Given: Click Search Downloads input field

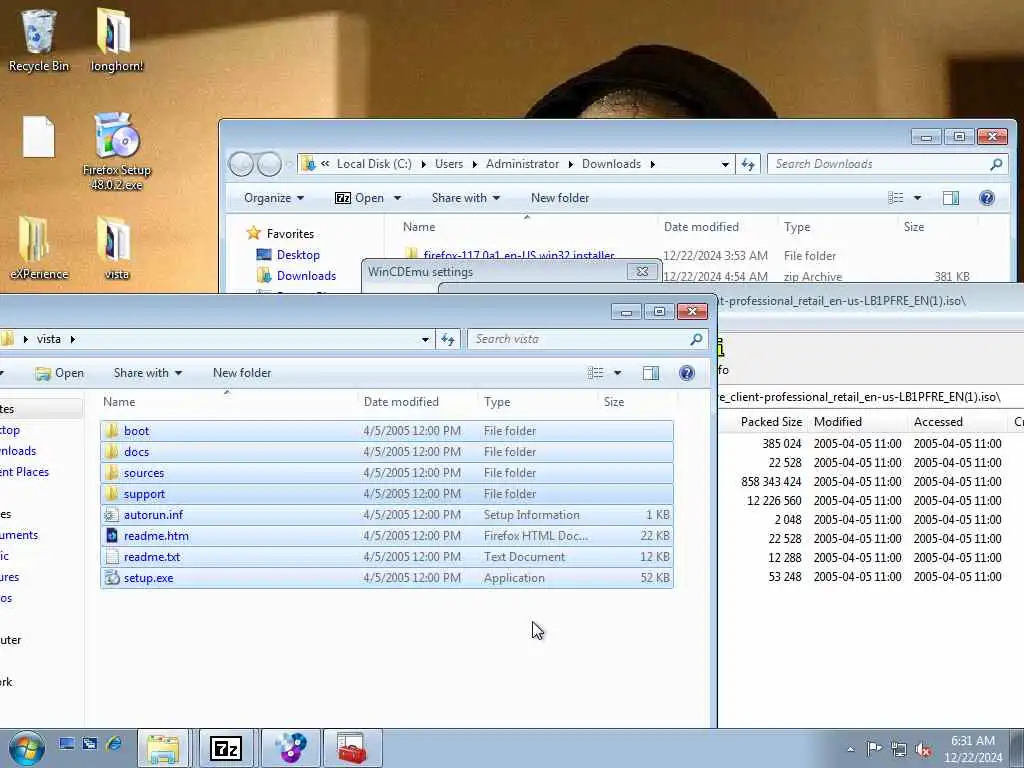Looking at the screenshot, I should 878,164.
